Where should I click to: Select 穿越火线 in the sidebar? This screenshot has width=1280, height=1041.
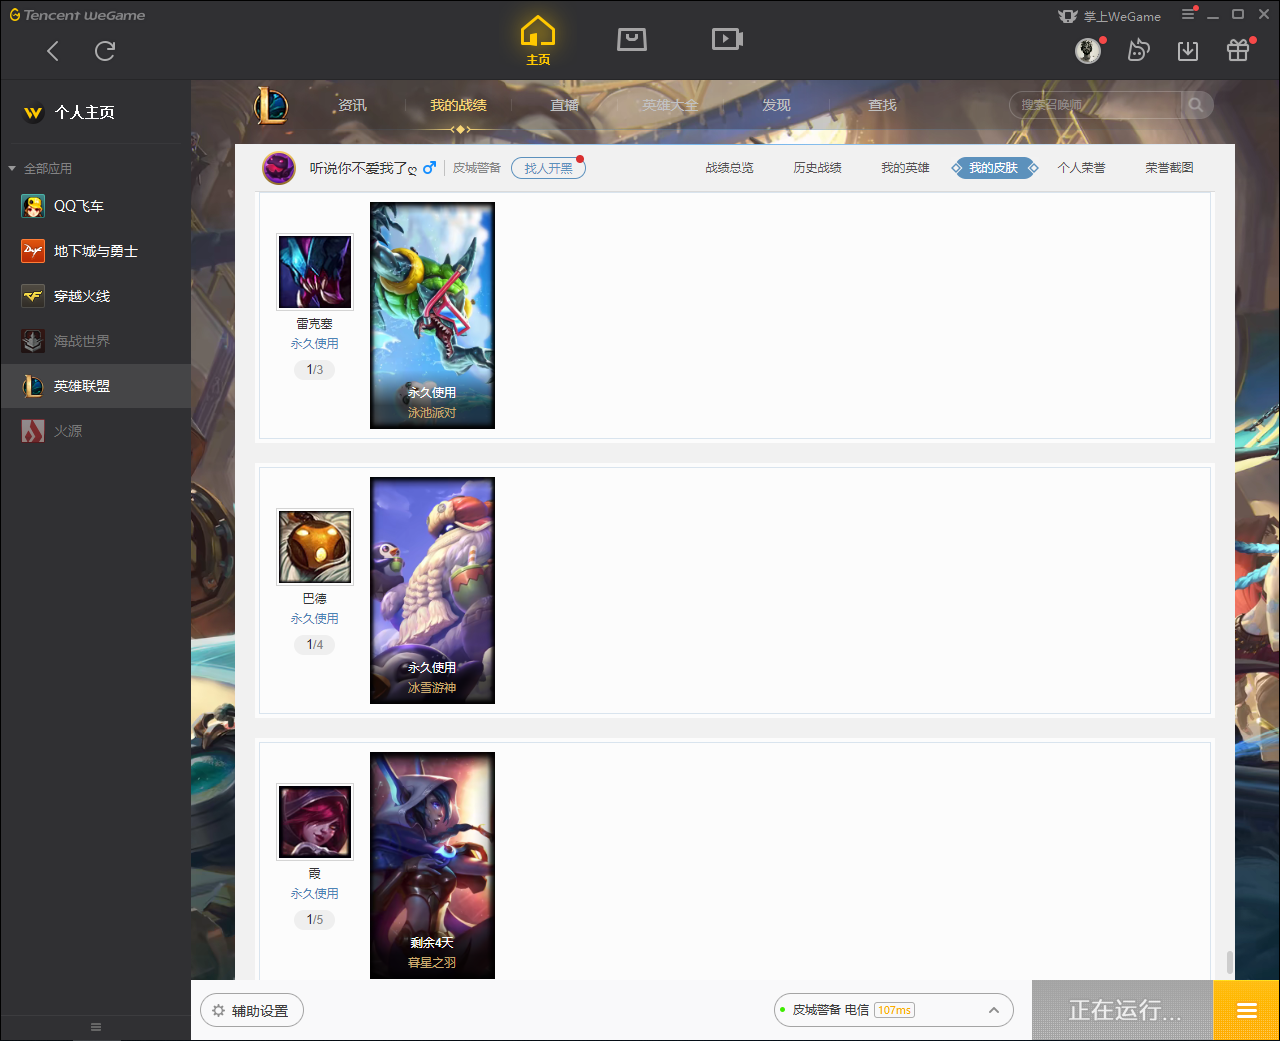click(95, 296)
